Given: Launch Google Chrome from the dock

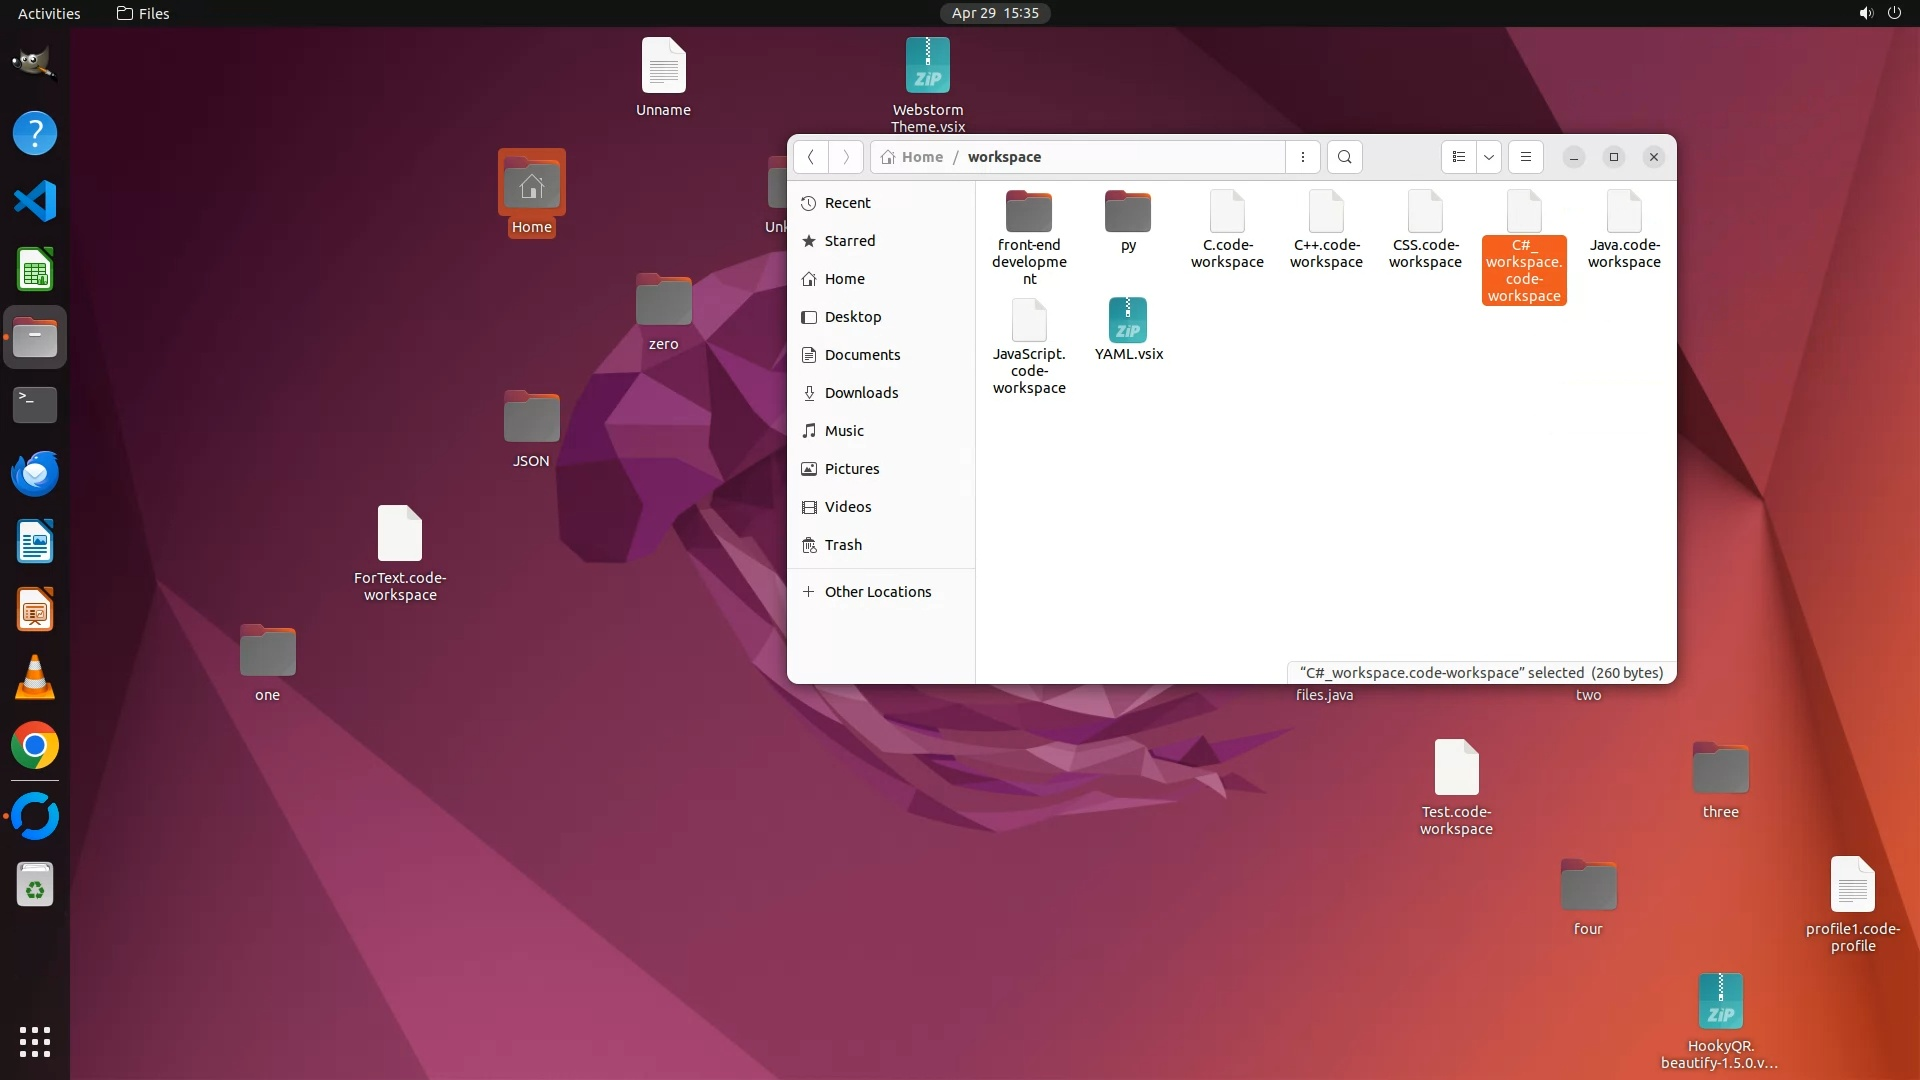Looking at the screenshot, I should click(x=35, y=746).
